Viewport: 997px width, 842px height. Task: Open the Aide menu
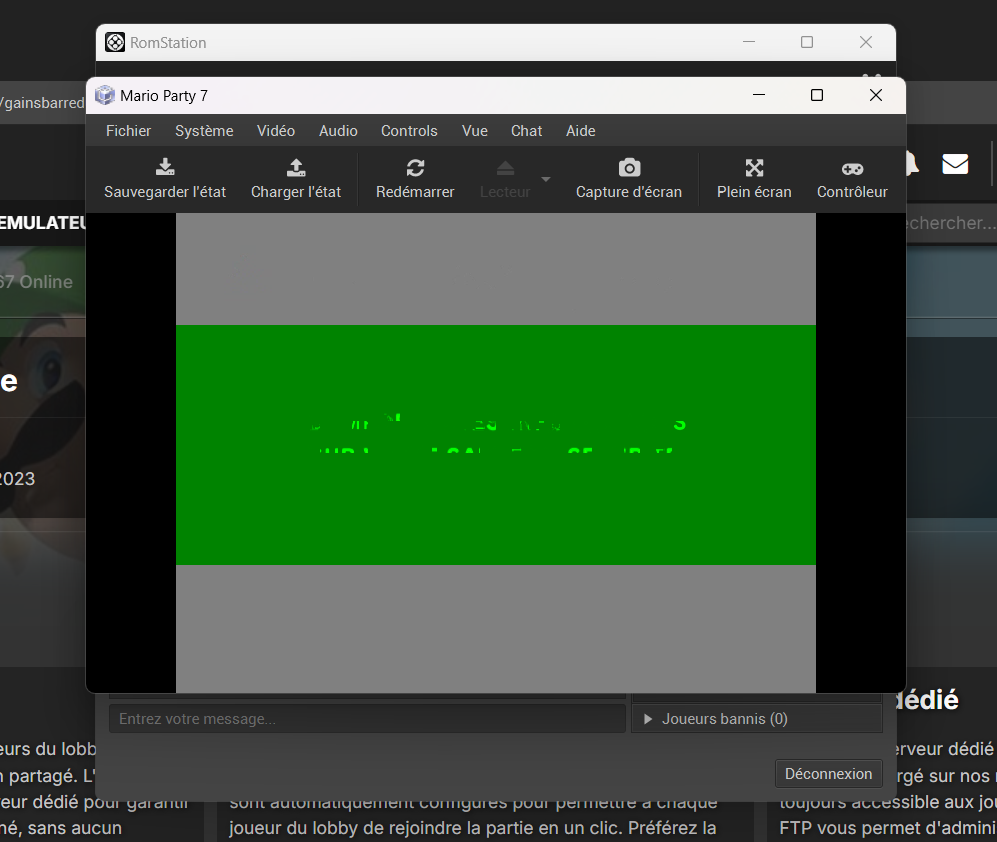click(x=581, y=131)
